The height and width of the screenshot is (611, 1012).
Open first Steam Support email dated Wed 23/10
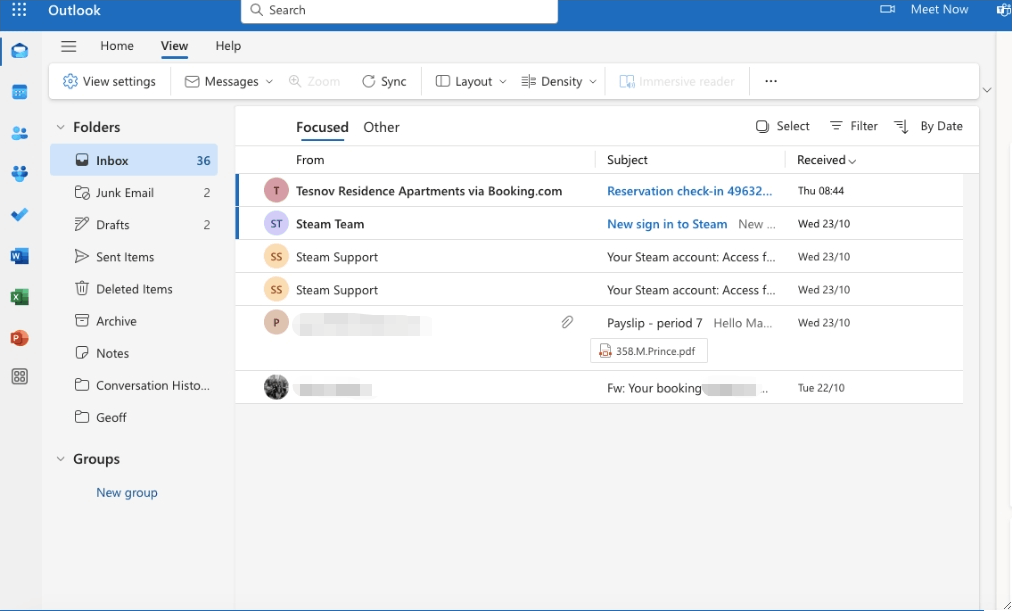[x=599, y=257]
